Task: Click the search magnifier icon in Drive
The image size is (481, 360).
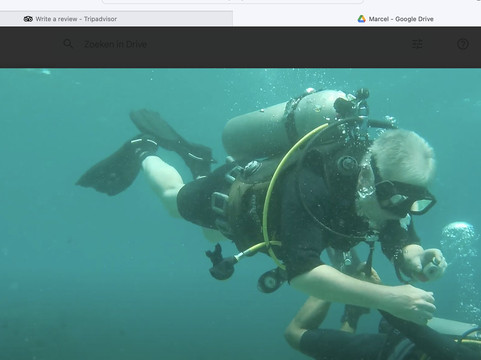Action: pyautogui.click(x=68, y=44)
